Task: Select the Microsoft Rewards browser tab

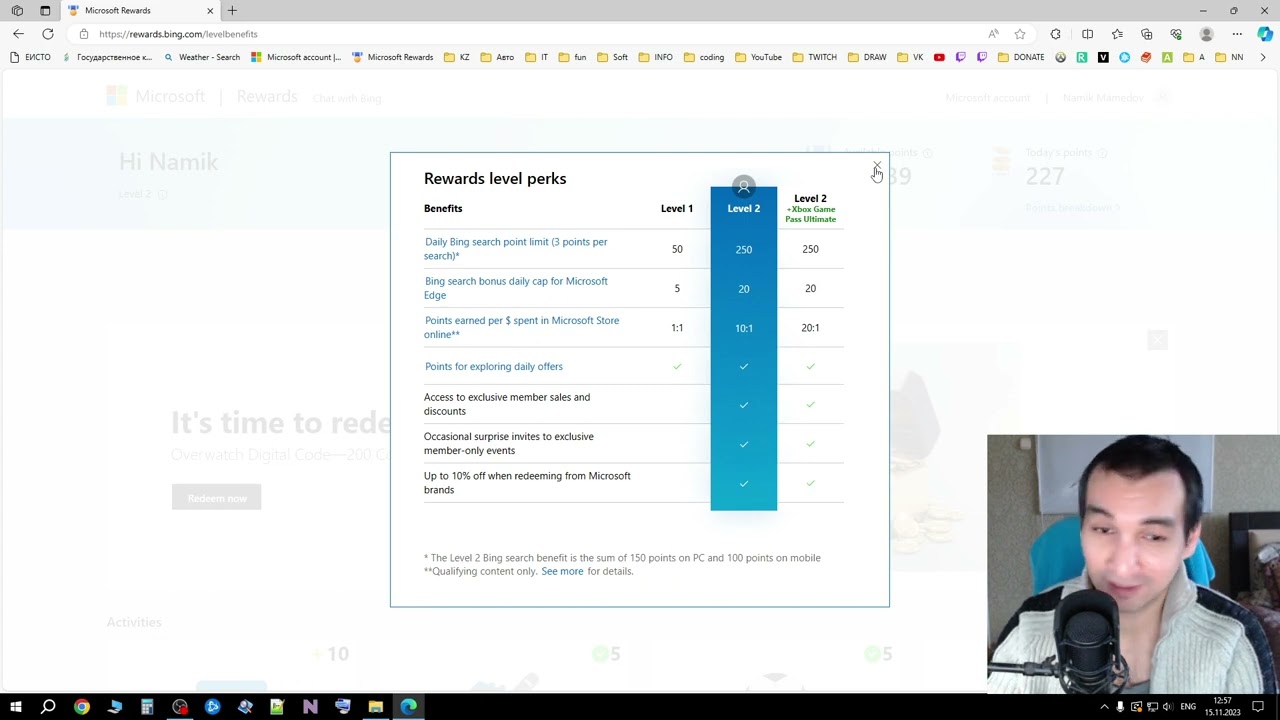Action: click(x=140, y=10)
